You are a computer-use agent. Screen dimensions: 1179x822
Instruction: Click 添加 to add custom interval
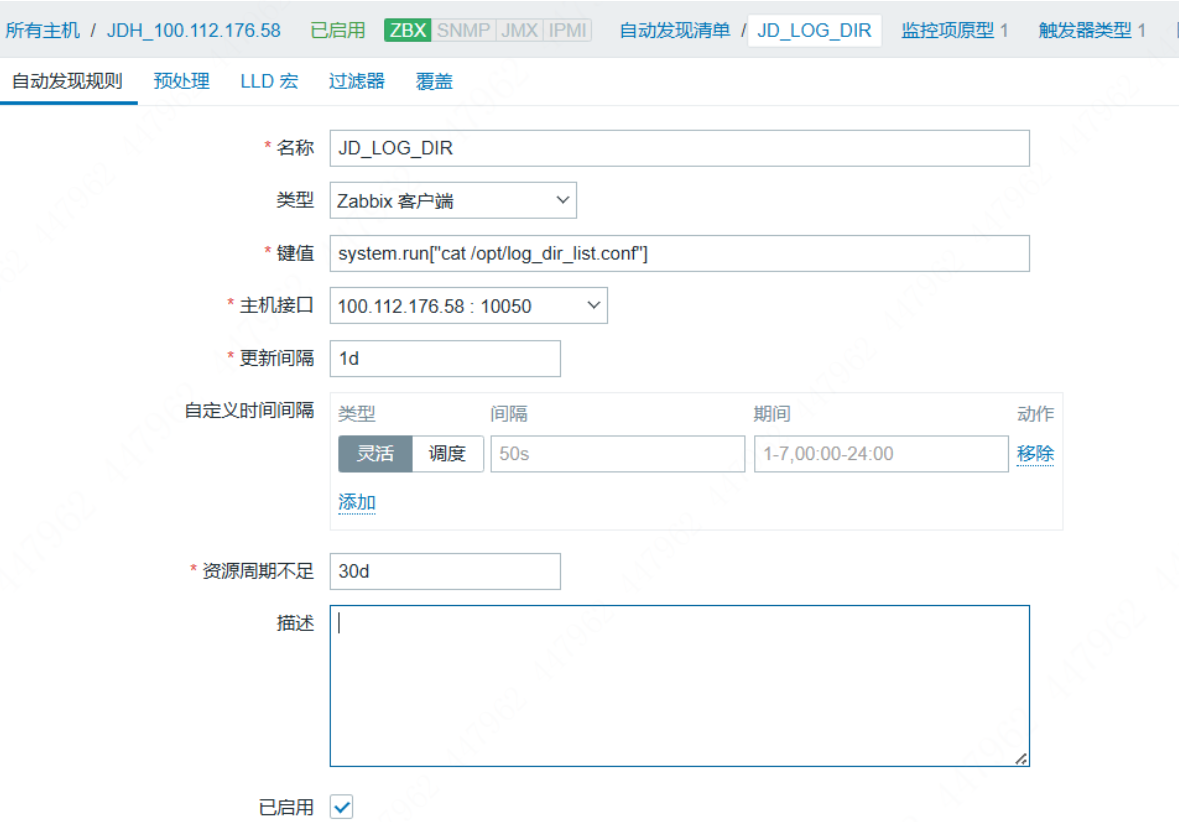(x=357, y=502)
